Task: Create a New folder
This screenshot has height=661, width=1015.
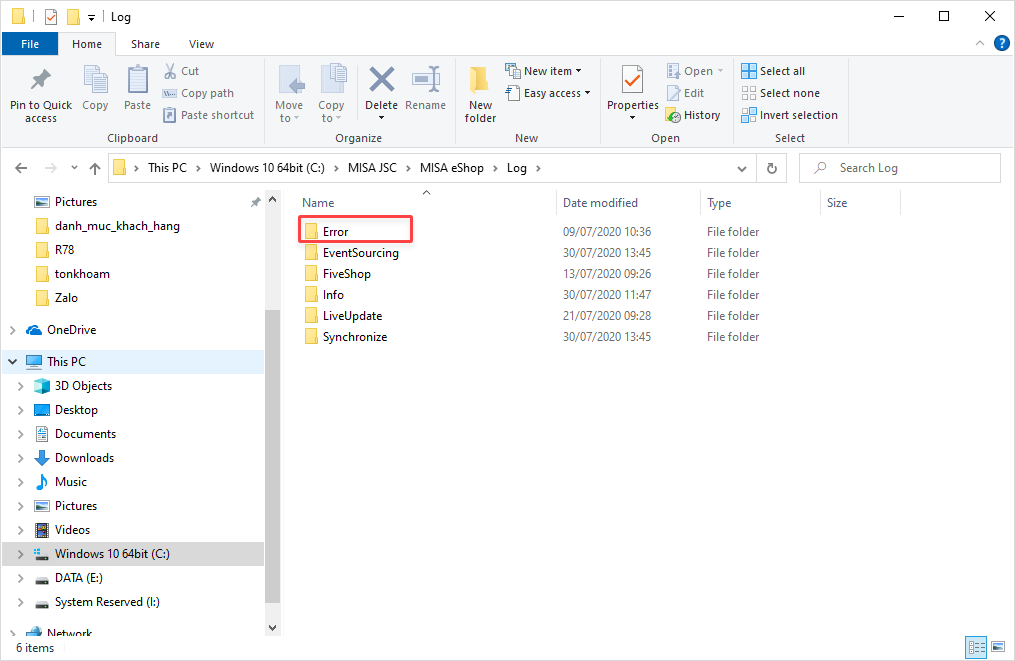Action: 480,95
